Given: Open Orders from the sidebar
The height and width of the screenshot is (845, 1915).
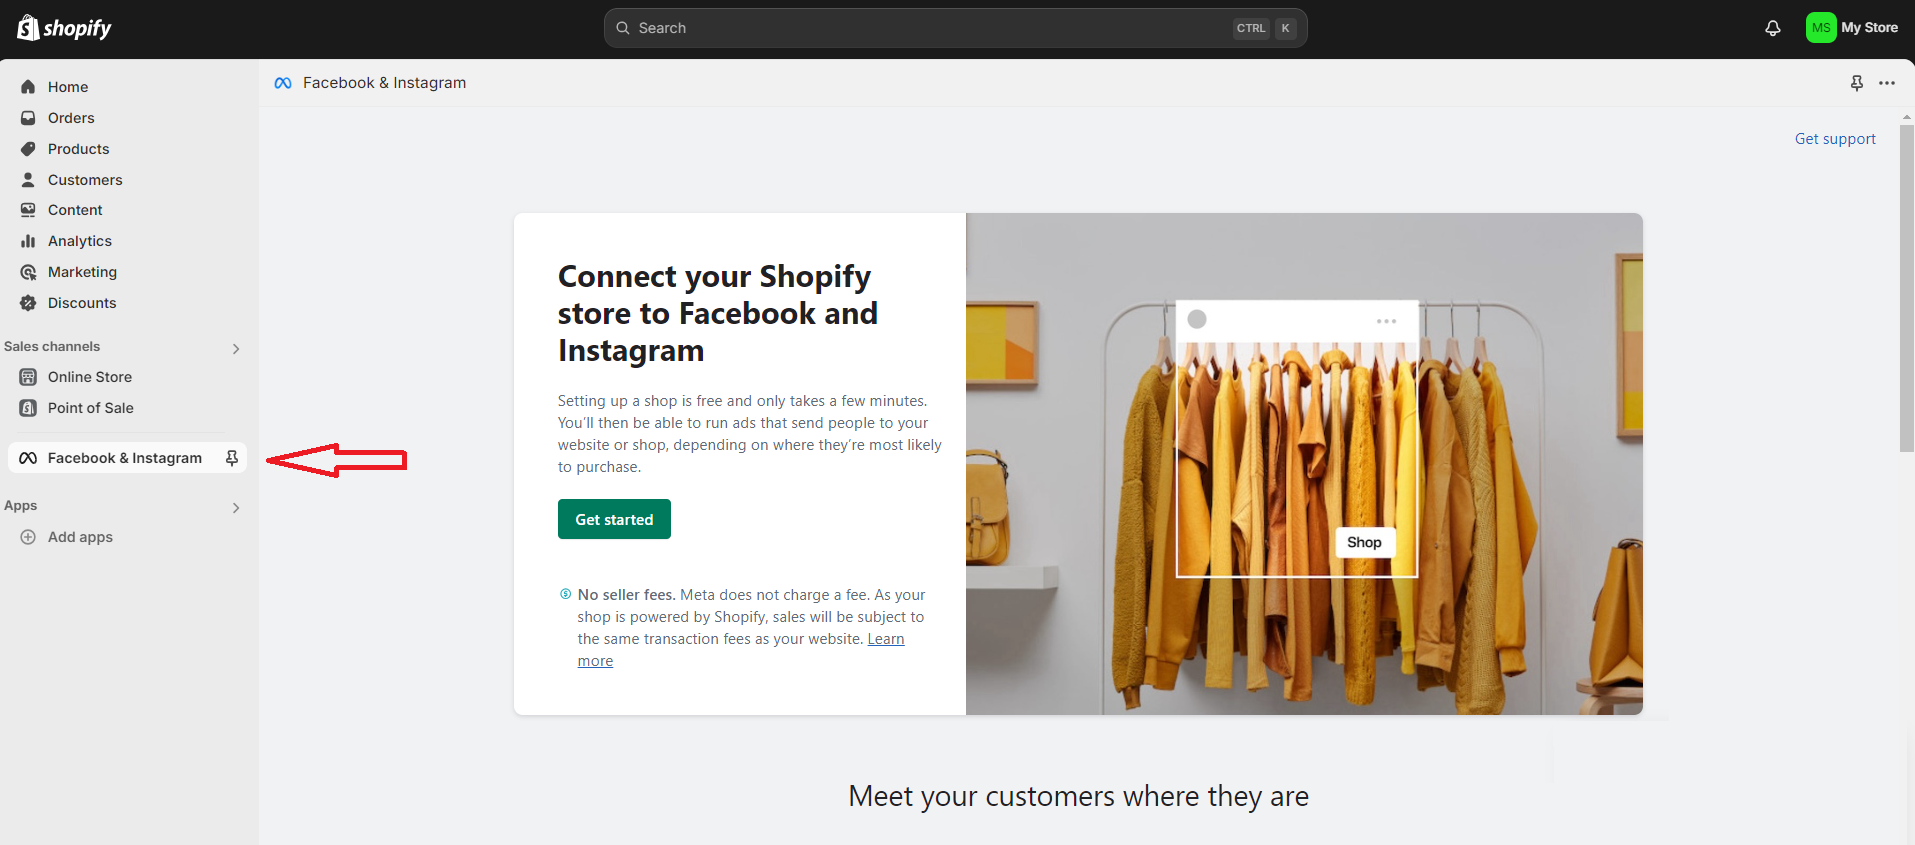Looking at the screenshot, I should [71, 117].
